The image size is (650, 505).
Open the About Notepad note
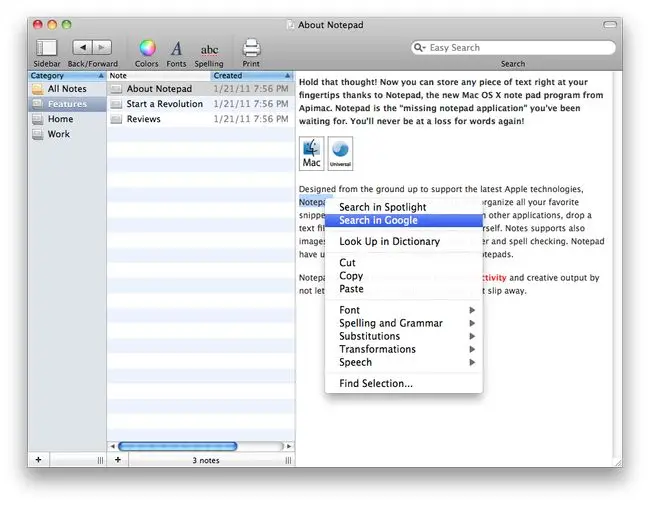coord(201,89)
